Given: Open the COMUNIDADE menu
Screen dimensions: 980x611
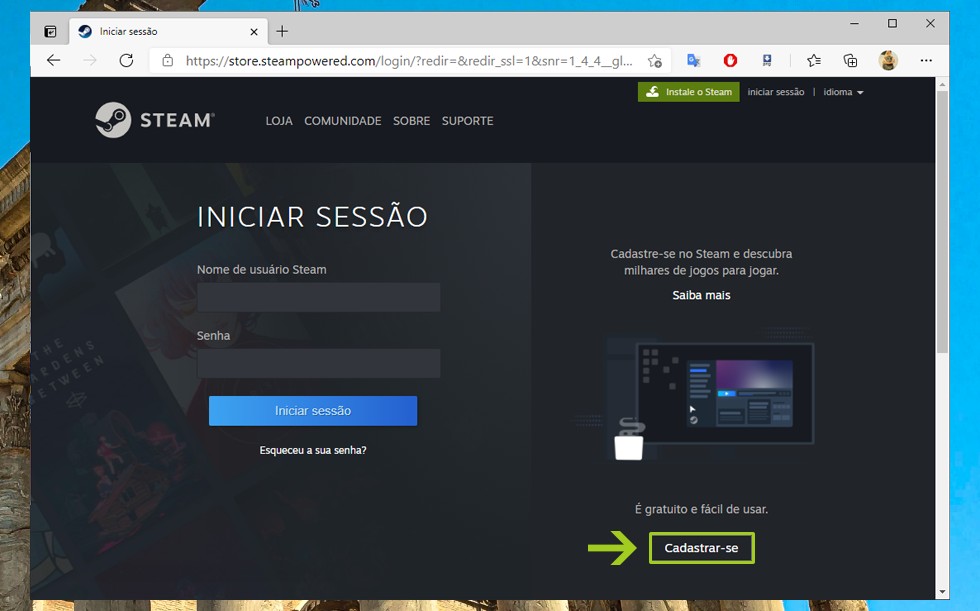Looking at the screenshot, I should click(x=342, y=121).
